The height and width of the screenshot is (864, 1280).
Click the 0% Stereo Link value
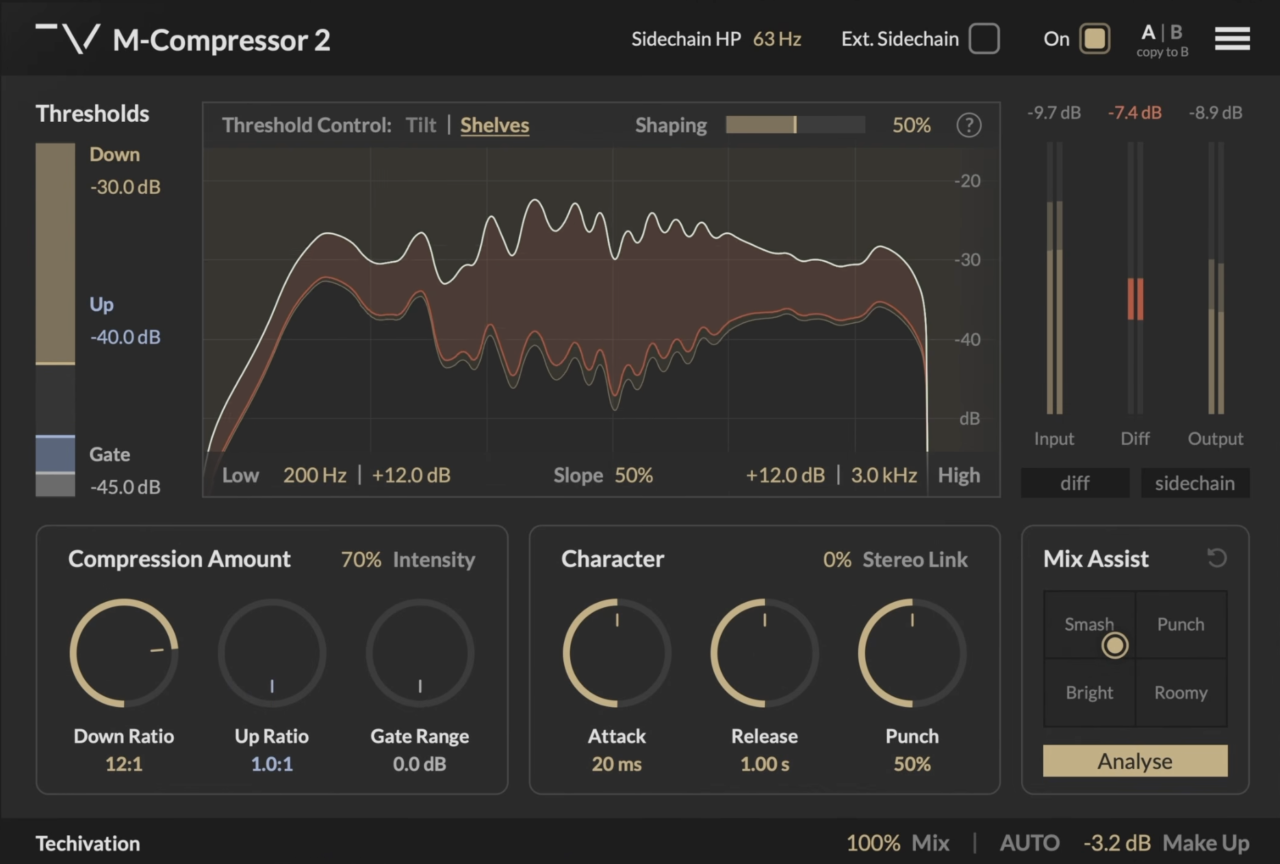point(837,560)
